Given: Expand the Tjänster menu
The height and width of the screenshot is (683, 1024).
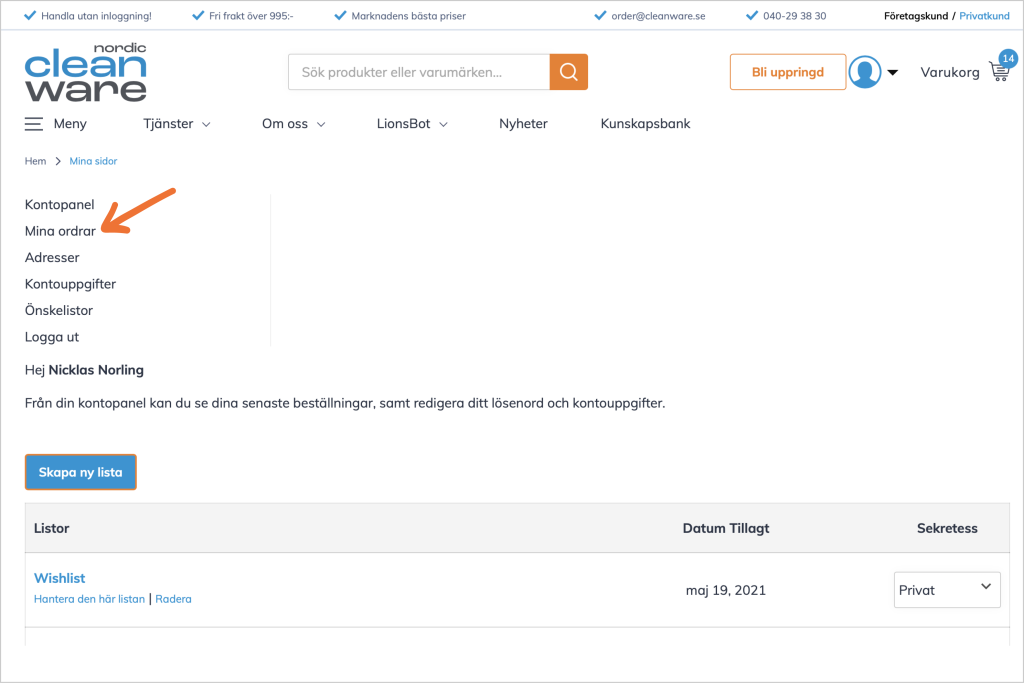Looking at the screenshot, I should (x=177, y=124).
